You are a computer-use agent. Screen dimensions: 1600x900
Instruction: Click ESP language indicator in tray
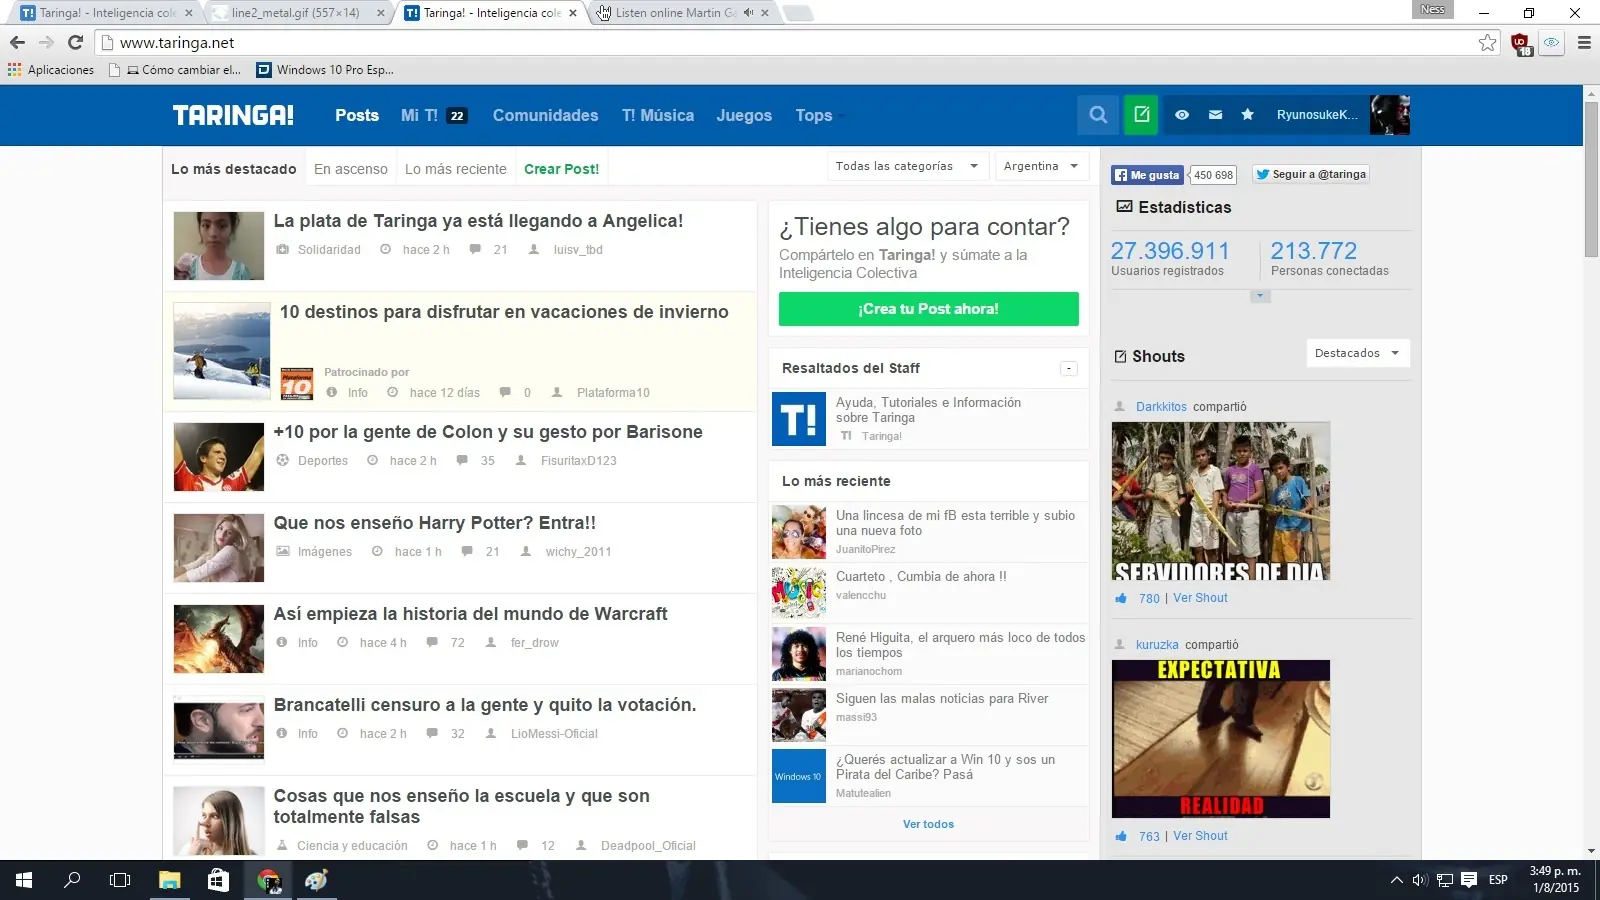click(x=1498, y=880)
